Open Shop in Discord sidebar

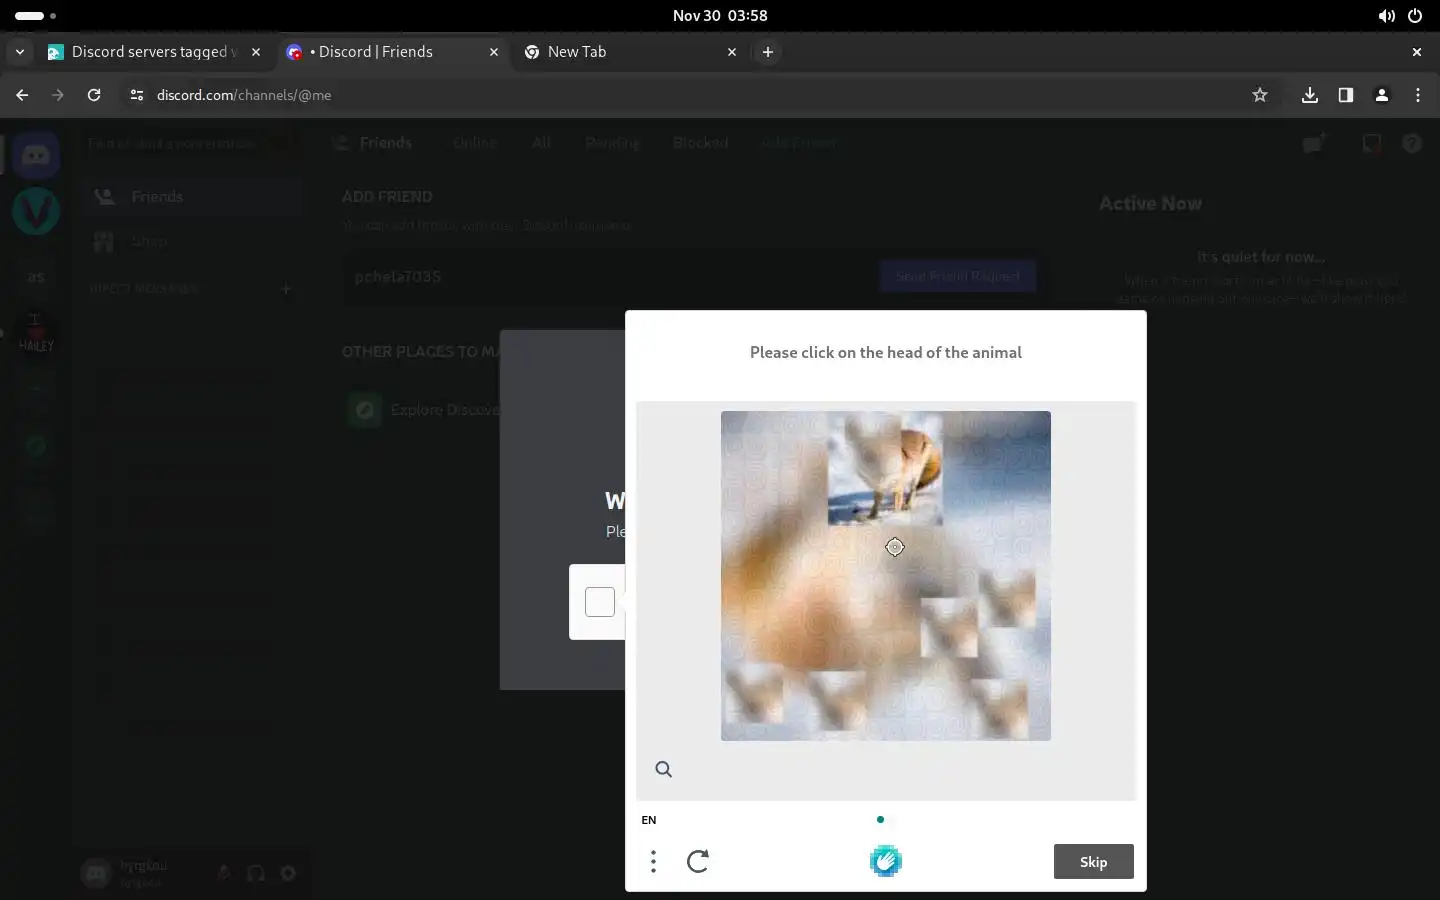click(x=192, y=241)
